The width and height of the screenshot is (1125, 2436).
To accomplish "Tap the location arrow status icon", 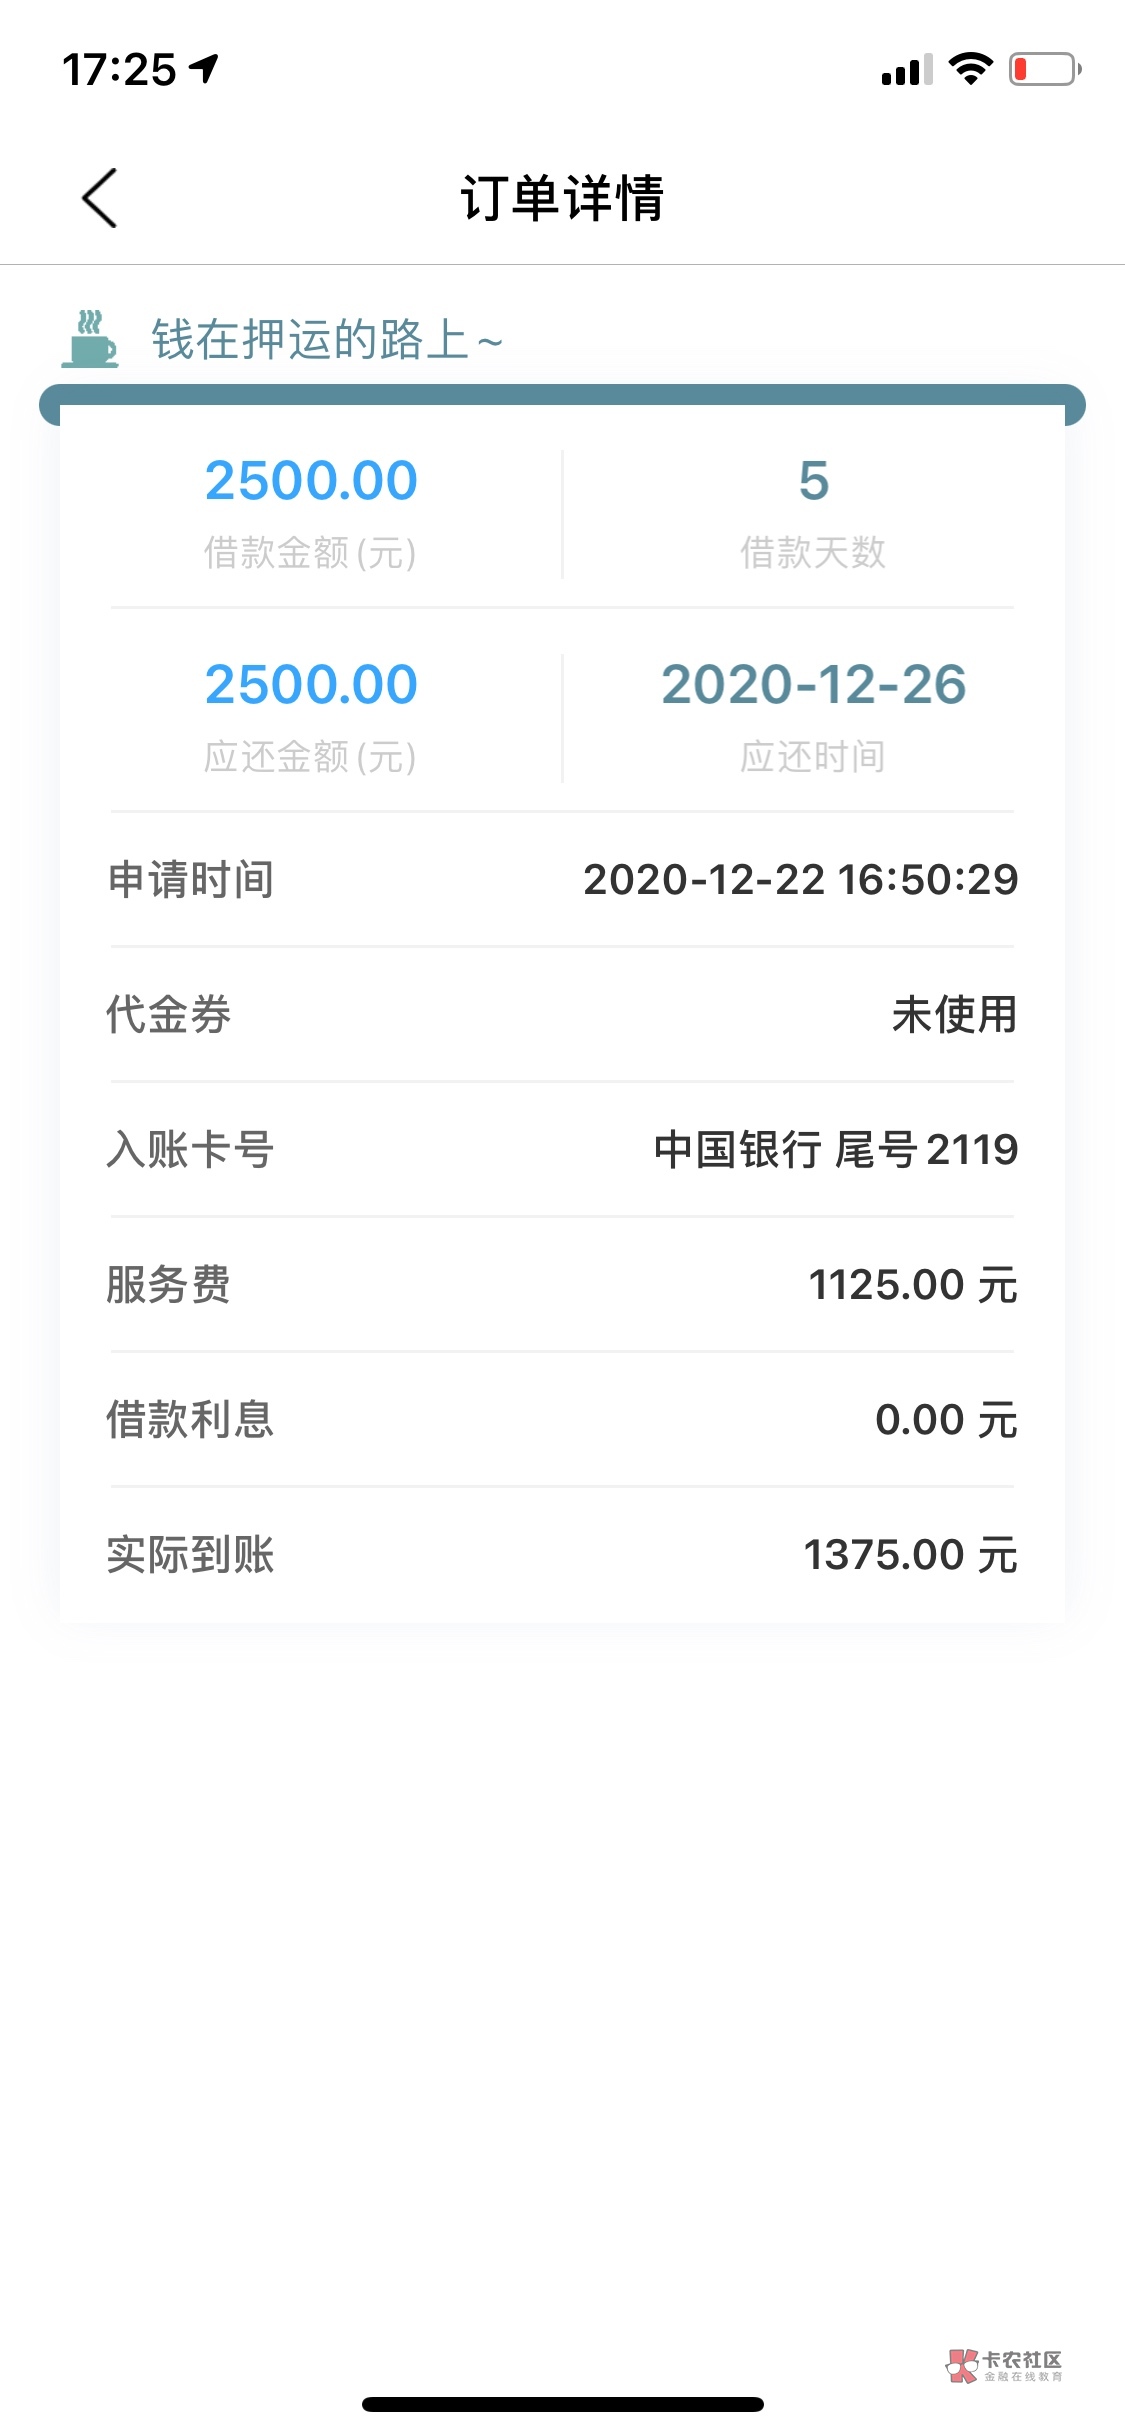I will 205,69.
